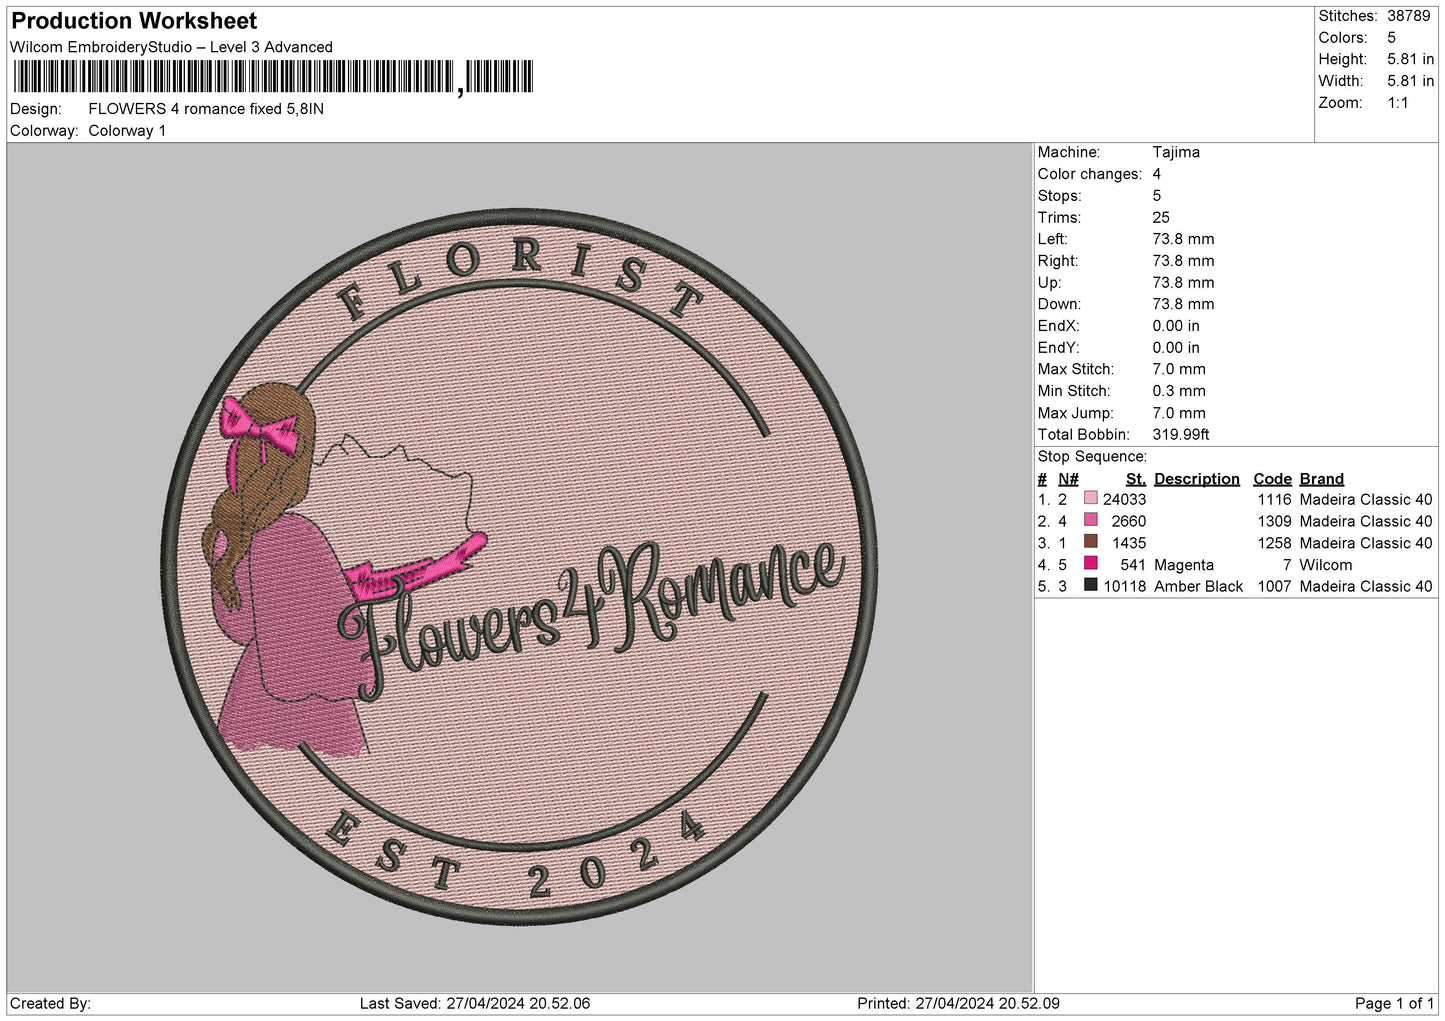Click the 'Created By:' footer label
Viewport: 1445px width, 1021px height.
50,1003
